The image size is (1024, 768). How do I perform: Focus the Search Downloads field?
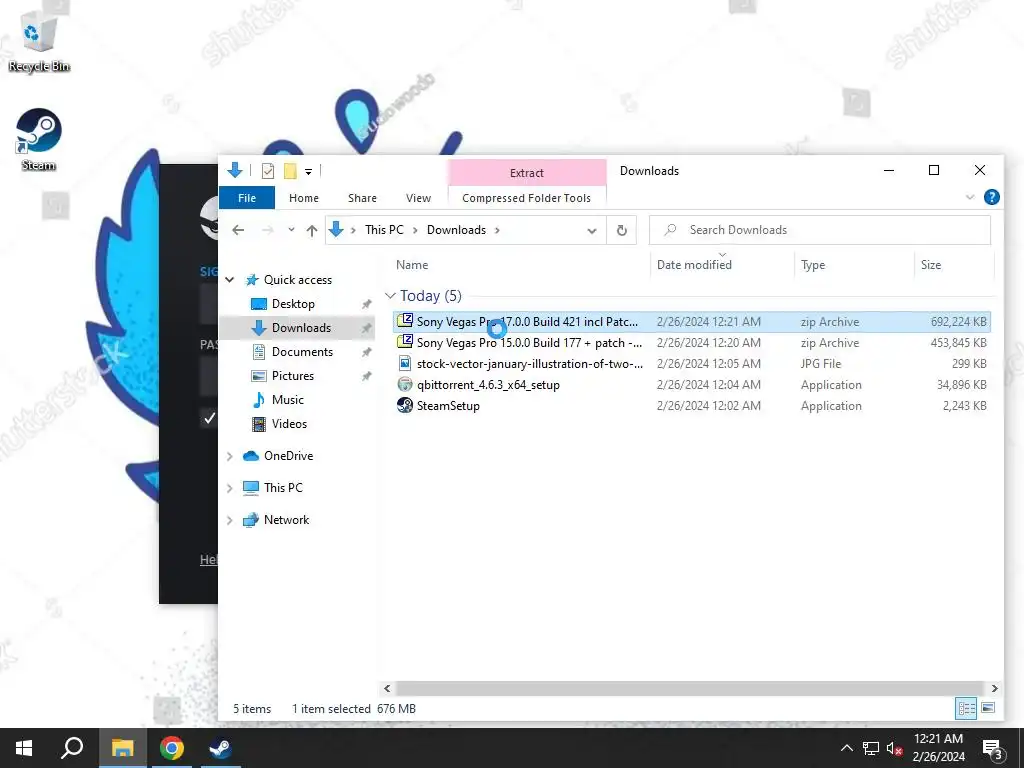tap(820, 230)
